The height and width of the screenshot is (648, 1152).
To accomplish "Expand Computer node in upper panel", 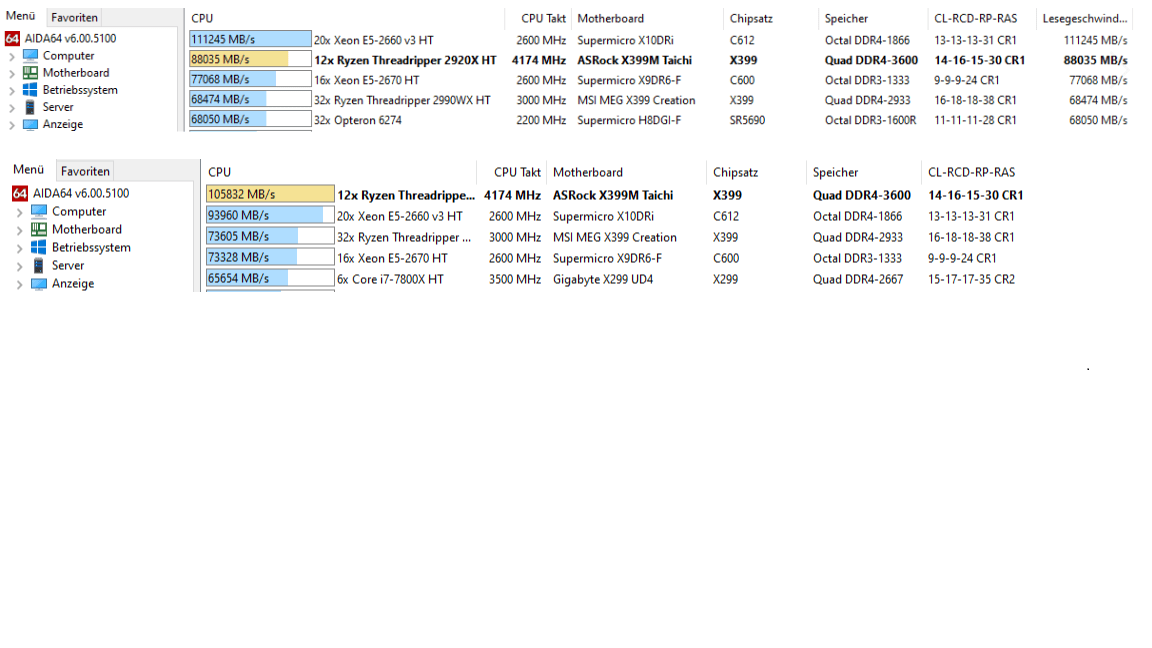I will [12, 56].
